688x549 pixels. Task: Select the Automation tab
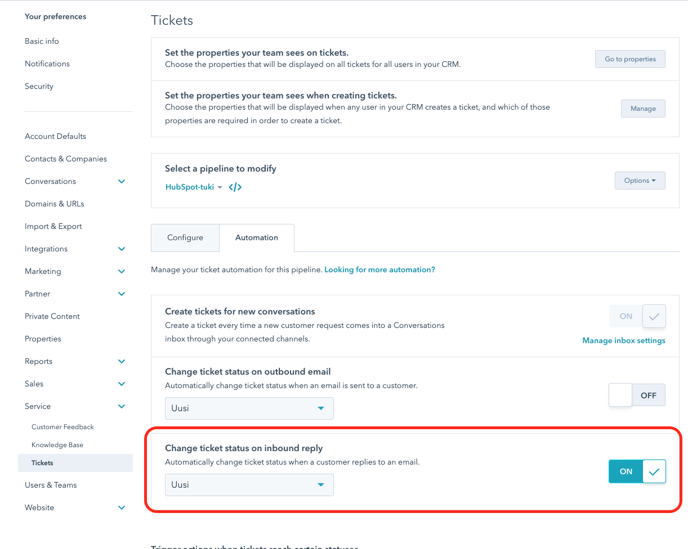[x=257, y=237]
